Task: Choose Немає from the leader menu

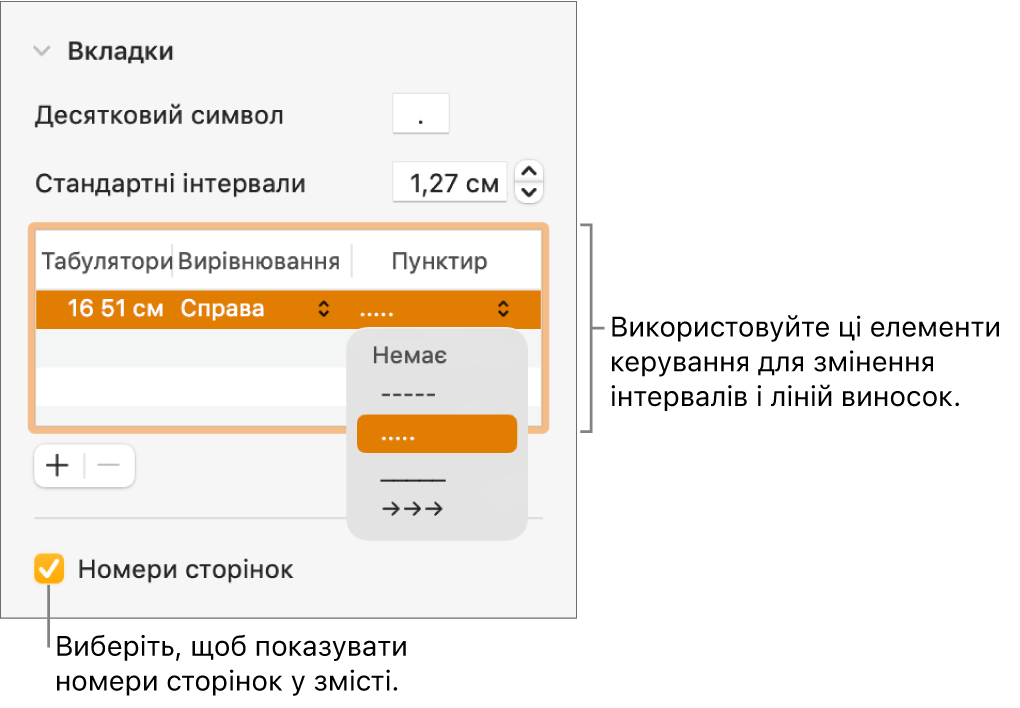Action: click(x=409, y=355)
